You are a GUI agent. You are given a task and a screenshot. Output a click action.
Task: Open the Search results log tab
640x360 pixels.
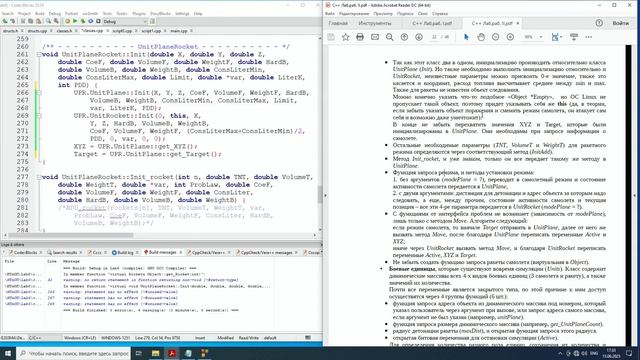tap(64, 253)
